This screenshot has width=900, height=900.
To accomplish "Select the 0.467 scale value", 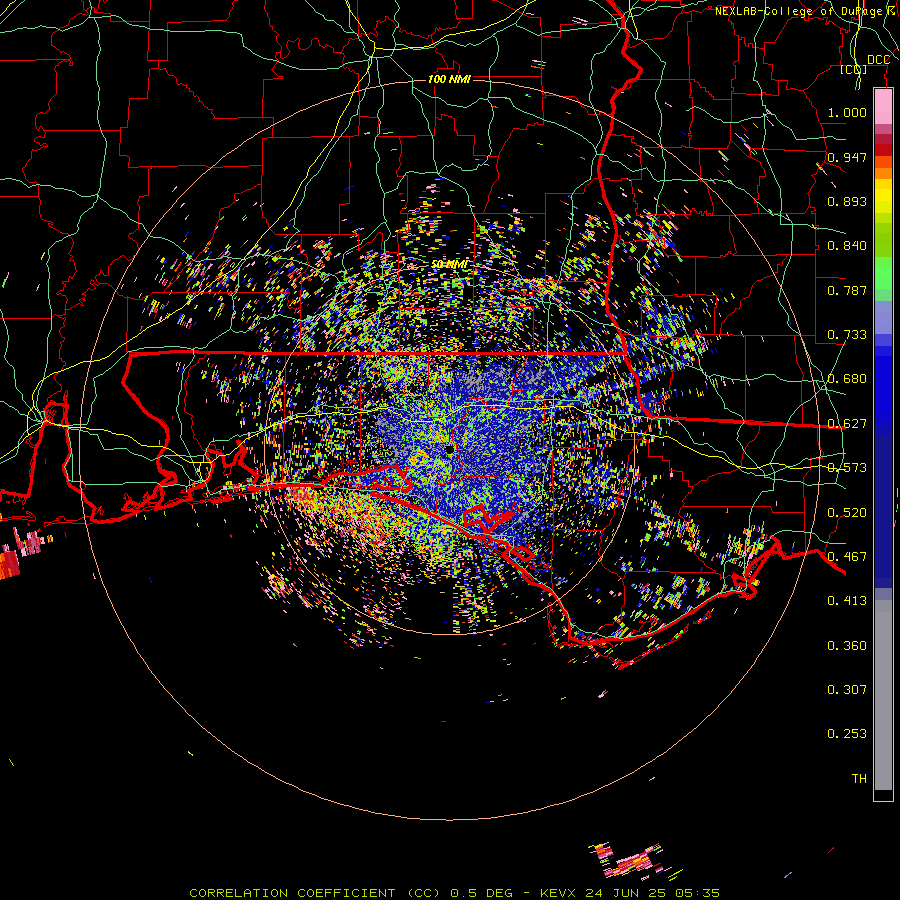I will (847, 557).
